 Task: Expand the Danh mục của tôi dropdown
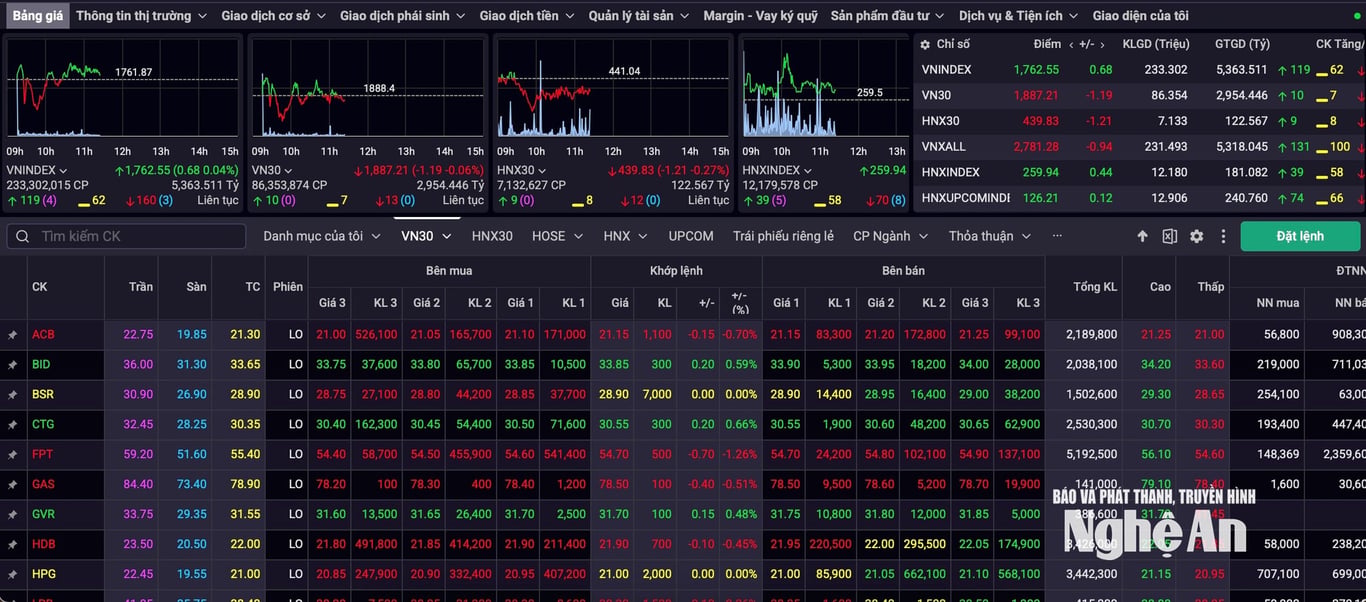click(322, 236)
